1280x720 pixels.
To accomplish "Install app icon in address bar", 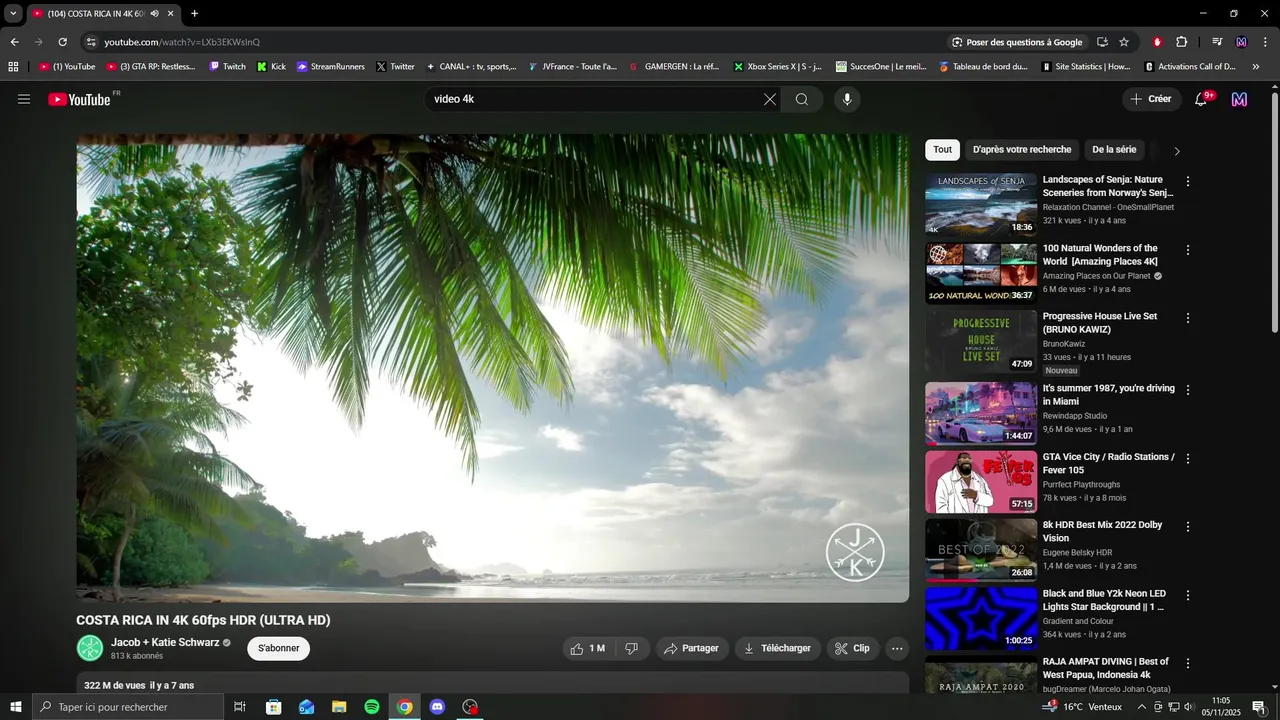I will [x=1102, y=42].
